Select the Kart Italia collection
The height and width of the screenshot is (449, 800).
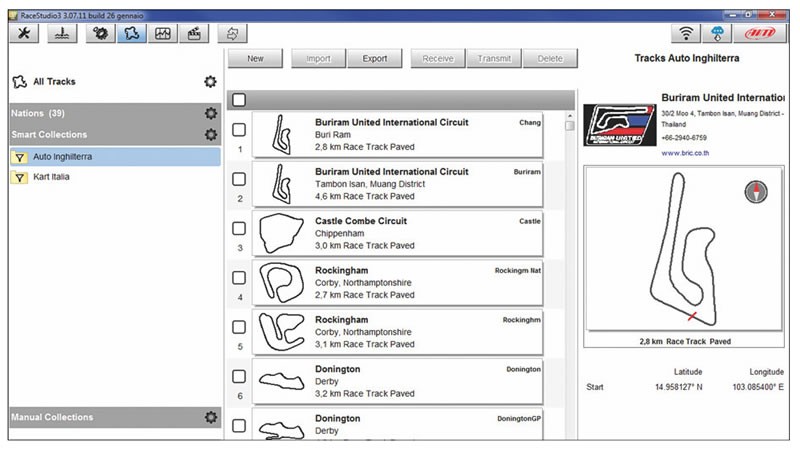[115, 177]
